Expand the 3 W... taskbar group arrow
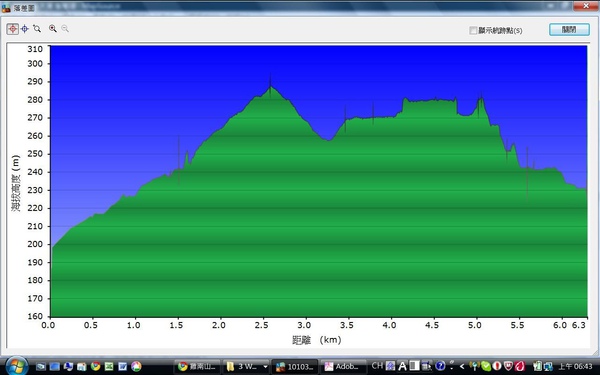Image resolution: width=600 pixels, height=375 pixels. (265, 367)
